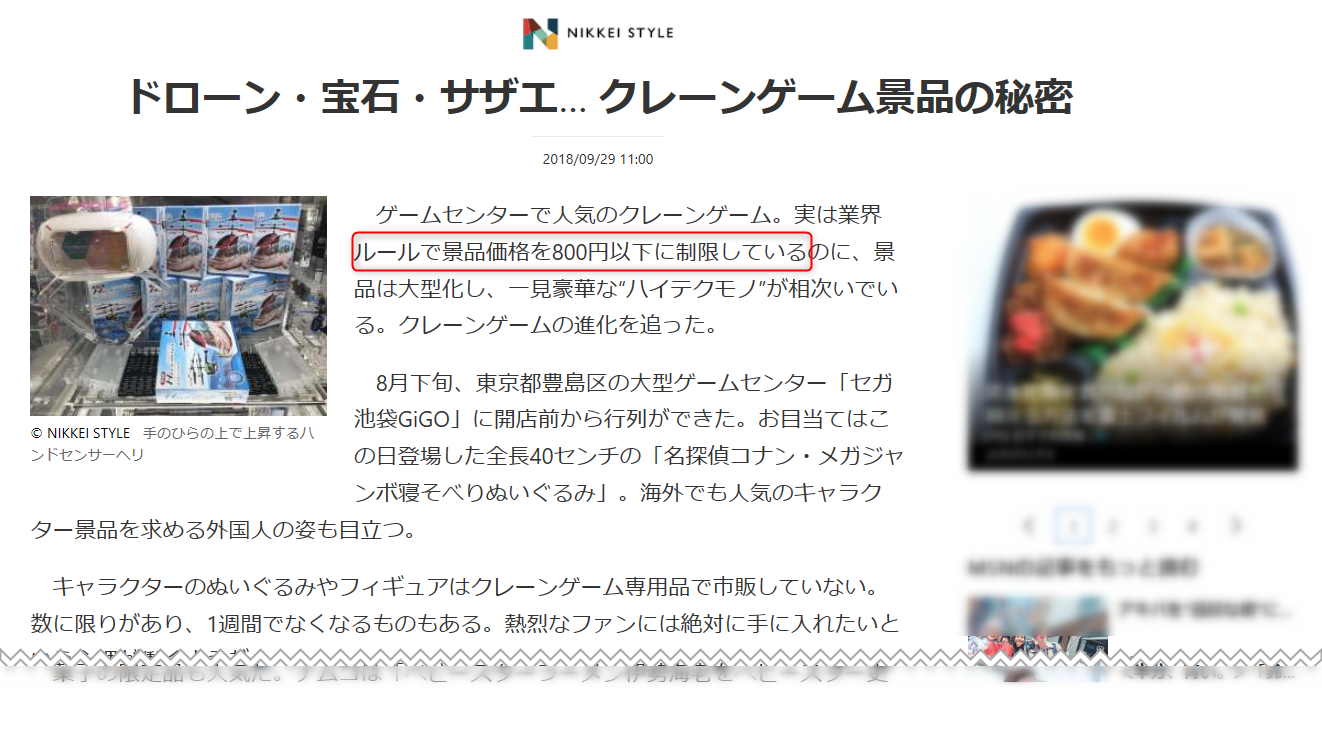Image resolution: width=1322 pixels, height=734 pixels.
Task: Open the アキバ related article thumbnail
Action: coord(1037,613)
